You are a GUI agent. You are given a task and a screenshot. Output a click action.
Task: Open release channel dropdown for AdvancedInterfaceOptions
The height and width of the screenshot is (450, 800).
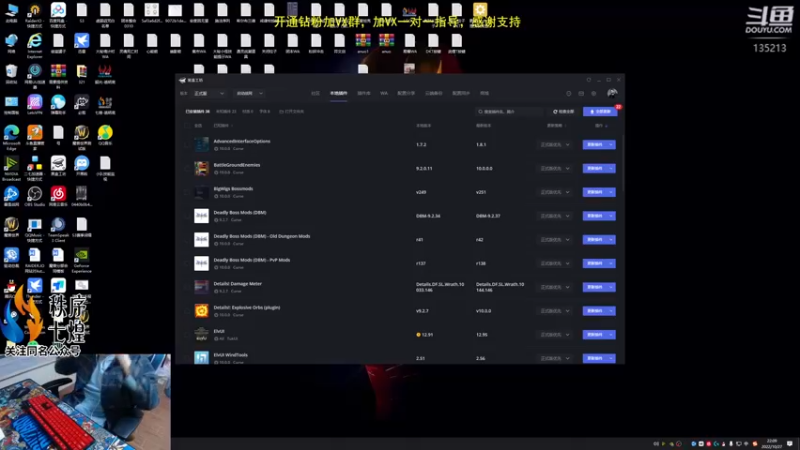click(555, 145)
